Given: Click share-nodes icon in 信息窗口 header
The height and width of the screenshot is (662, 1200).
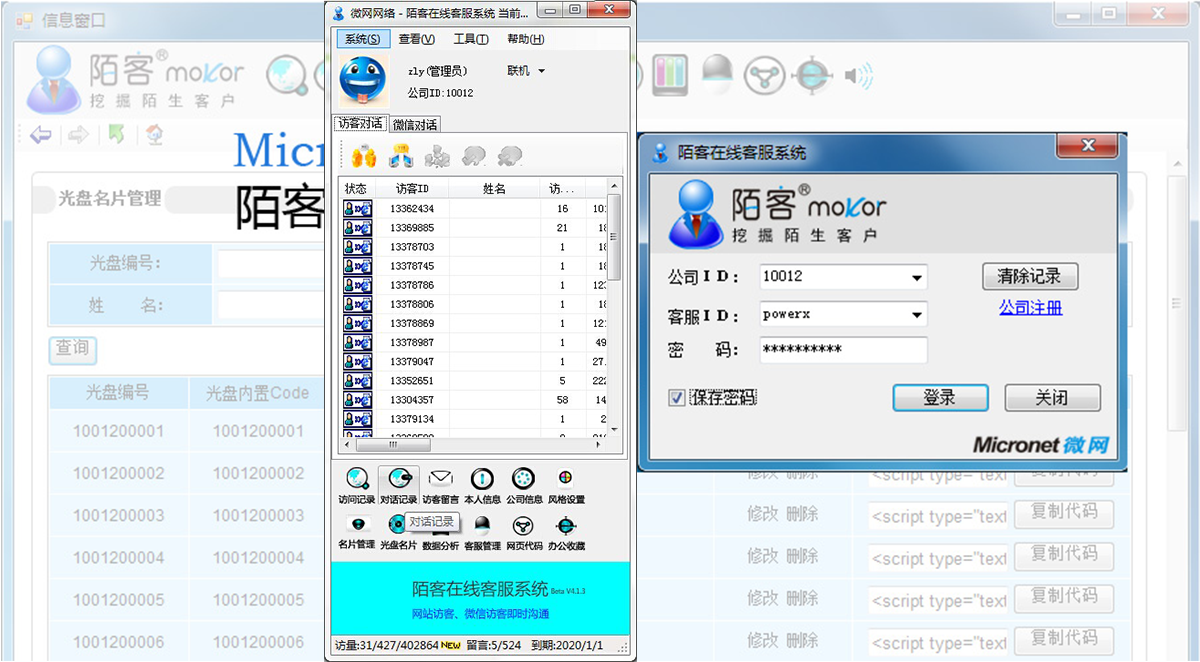Looking at the screenshot, I should click(767, 75).
